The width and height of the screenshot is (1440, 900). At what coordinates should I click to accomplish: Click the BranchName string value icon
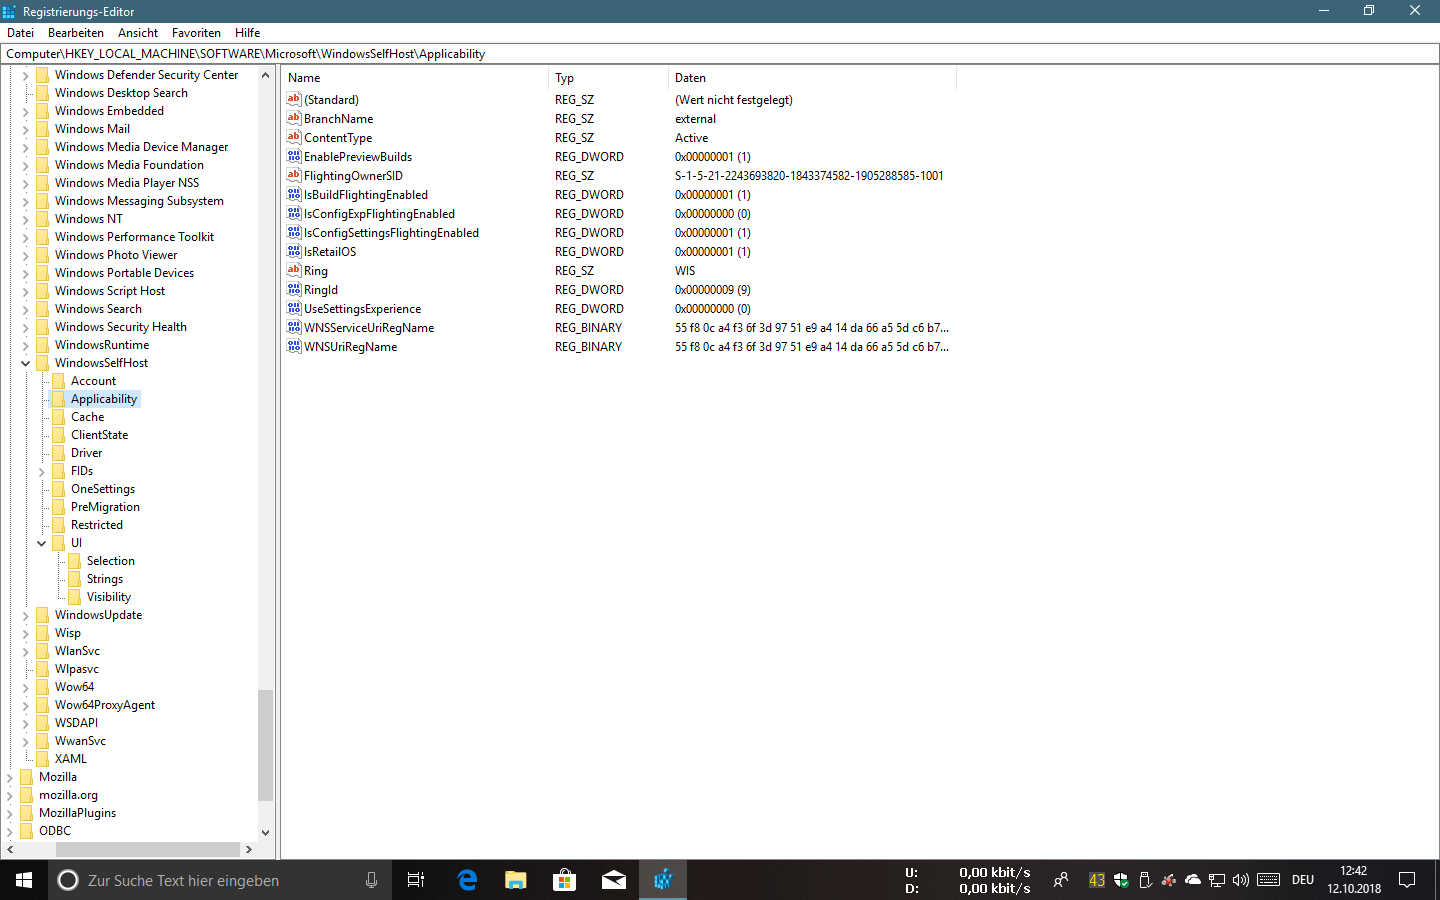coord(294,118)
